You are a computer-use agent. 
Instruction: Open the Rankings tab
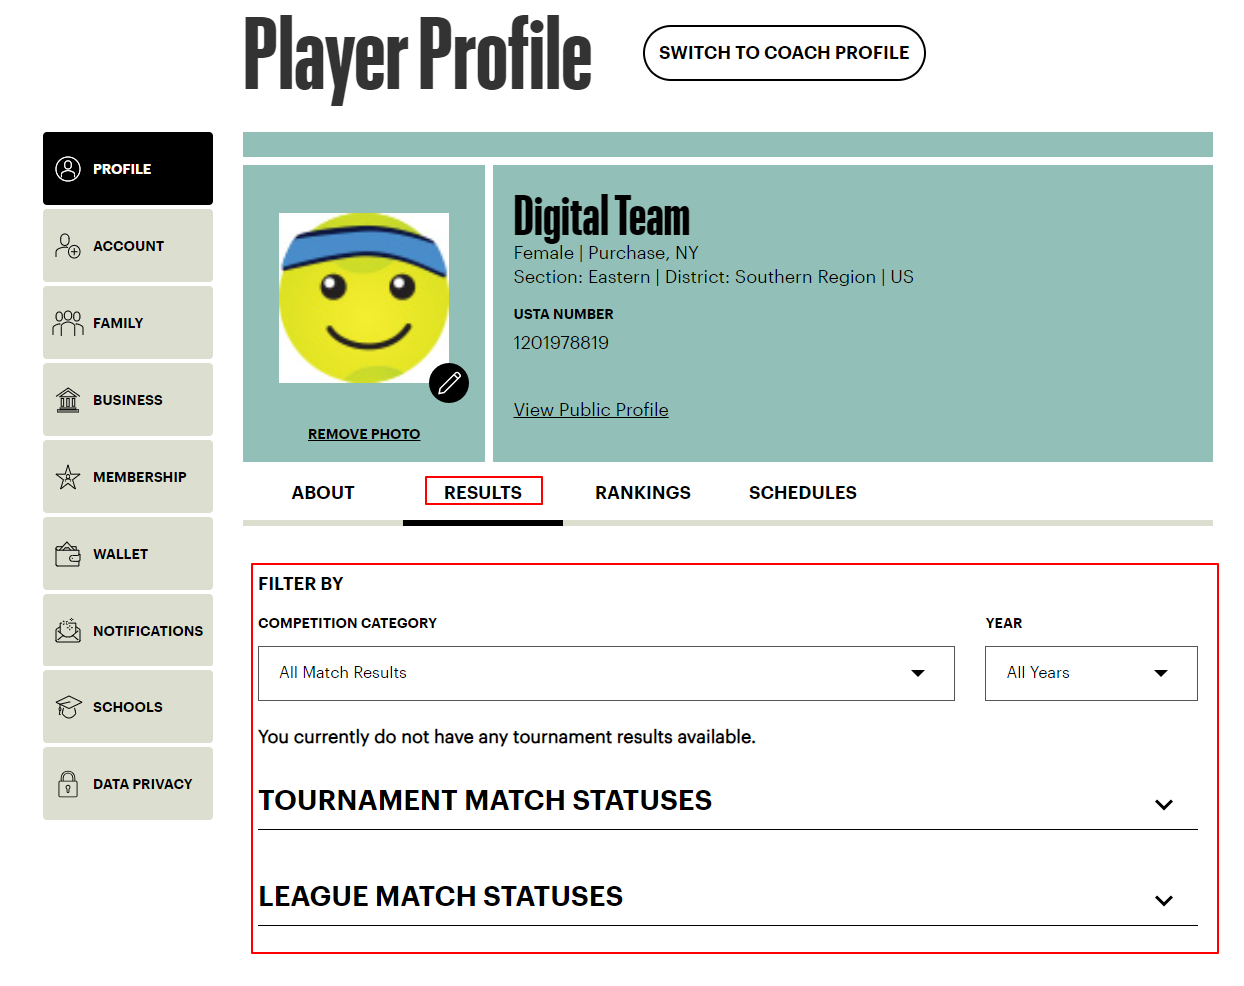point(643,493)
